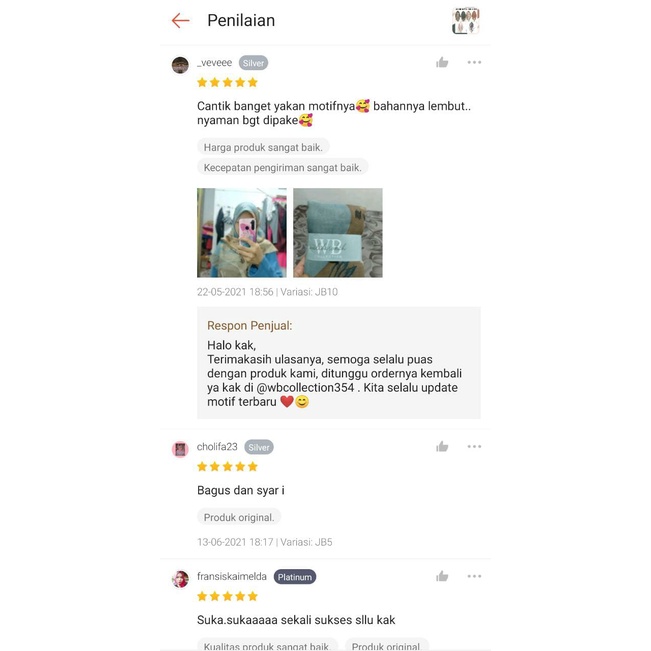
Task: View _veveee's profile avatar
Action: pyautogui.click(x=180, y=65)
